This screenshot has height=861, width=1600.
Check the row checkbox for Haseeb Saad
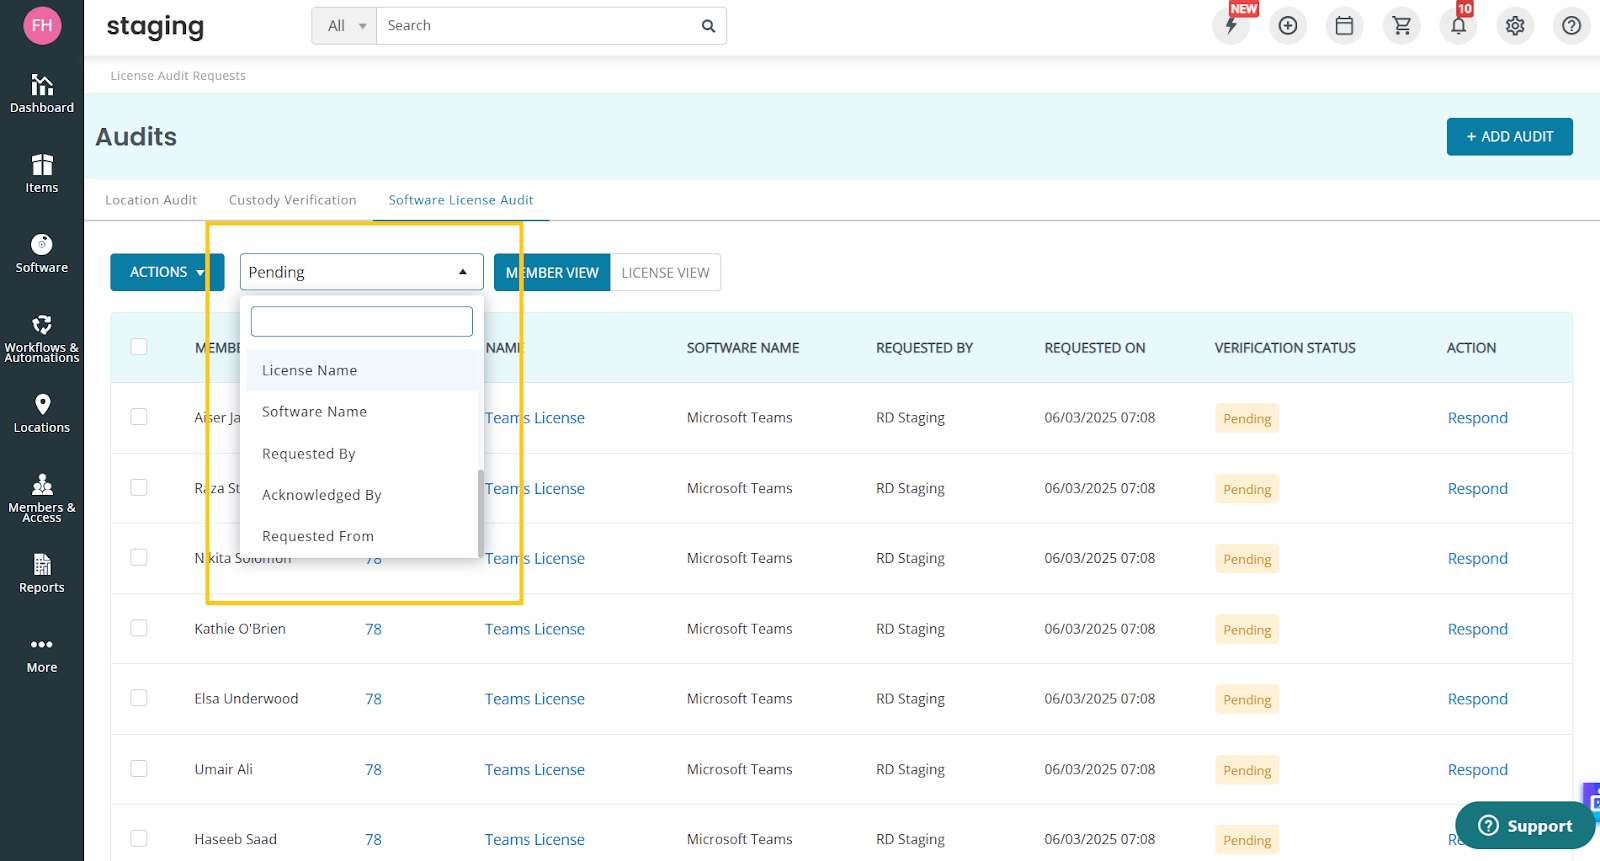click(139, 839)
